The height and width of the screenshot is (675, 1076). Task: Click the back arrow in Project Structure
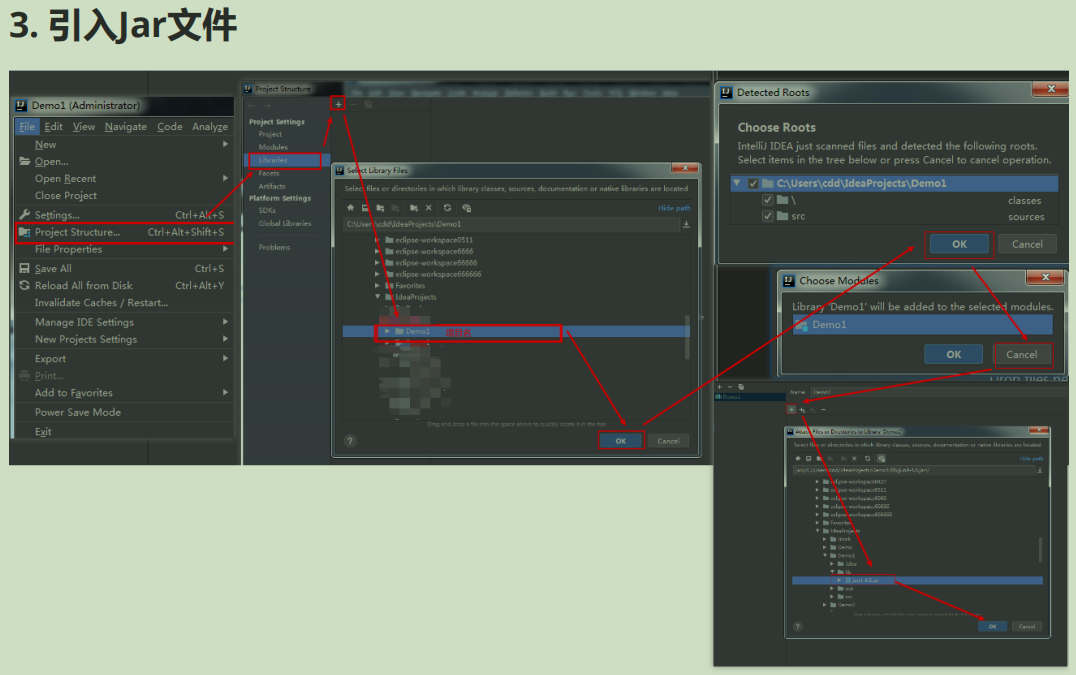[252, 106]
